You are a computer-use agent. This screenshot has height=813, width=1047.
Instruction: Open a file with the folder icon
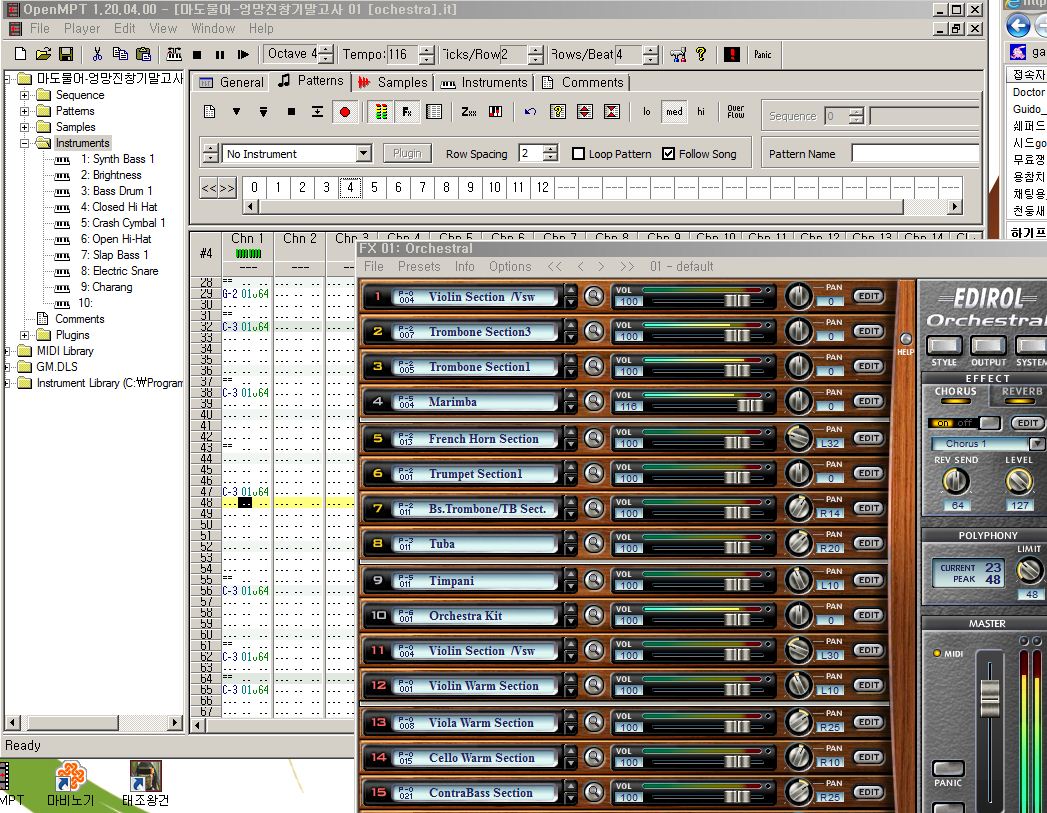(43, 55)
